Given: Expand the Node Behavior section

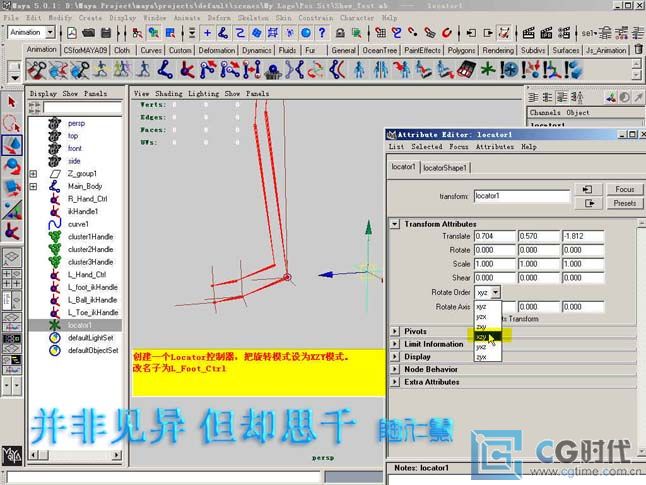Looking at the screenshot, I should click(395, 369).
